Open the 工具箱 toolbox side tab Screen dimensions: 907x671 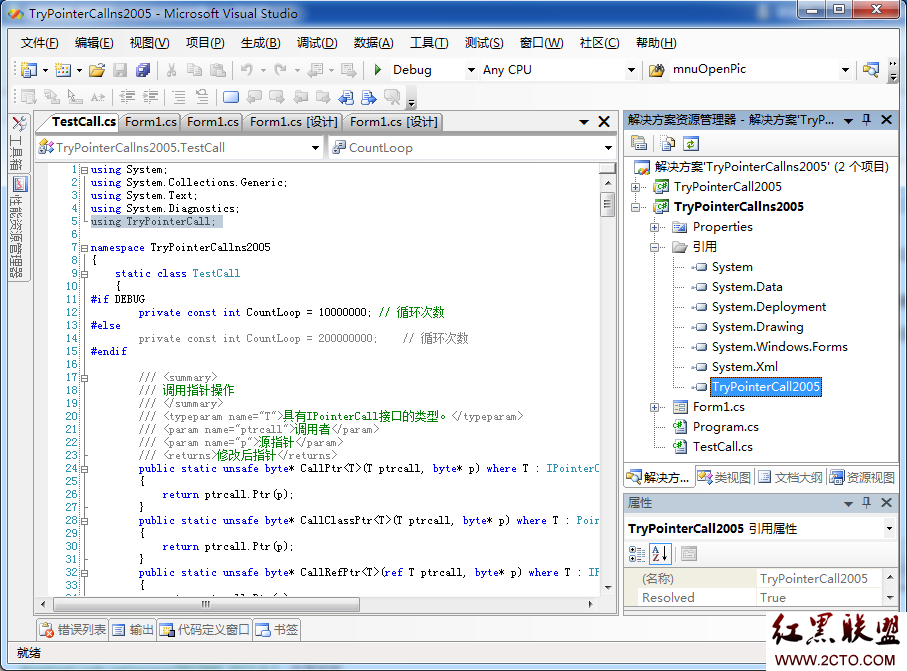tap(18, 141)
